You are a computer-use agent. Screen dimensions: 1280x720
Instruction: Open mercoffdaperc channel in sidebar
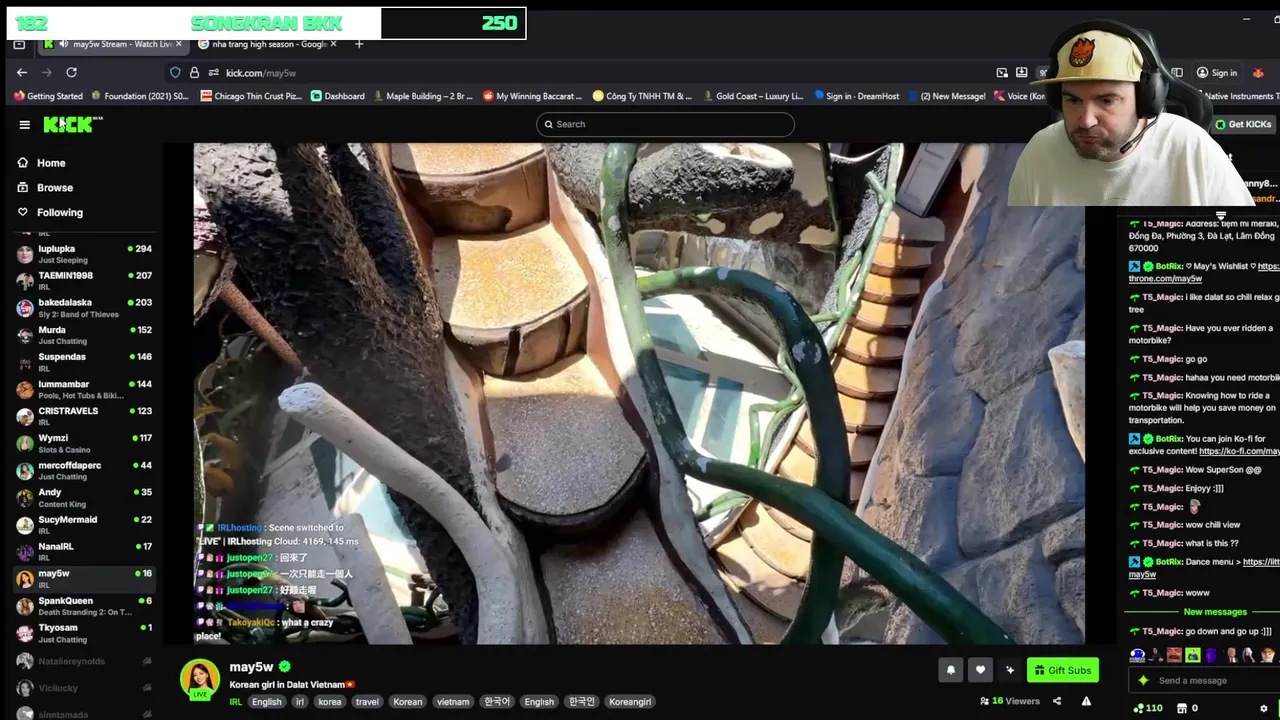point(84,470)
